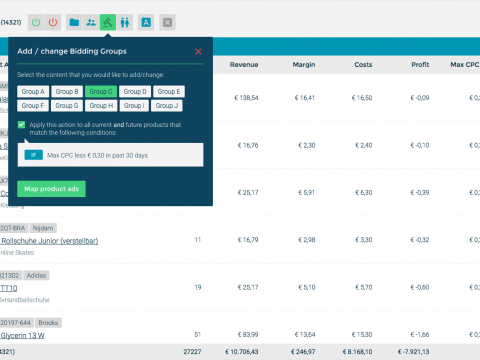Click the green power activate icon
This screenshot has height=360, width=480.
[x=36, y=22]
